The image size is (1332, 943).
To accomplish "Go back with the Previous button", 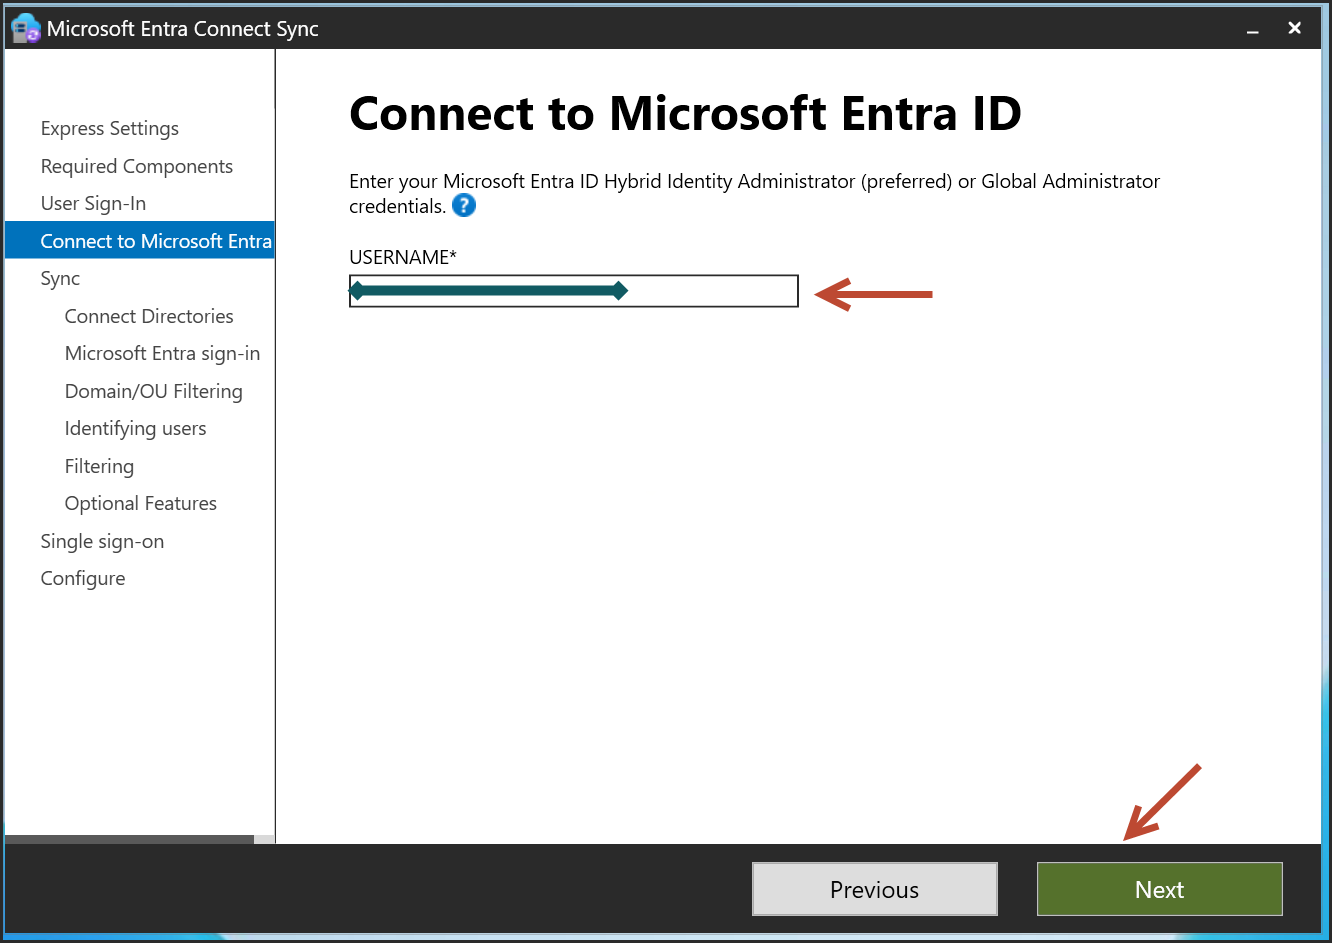I will 874,889.
